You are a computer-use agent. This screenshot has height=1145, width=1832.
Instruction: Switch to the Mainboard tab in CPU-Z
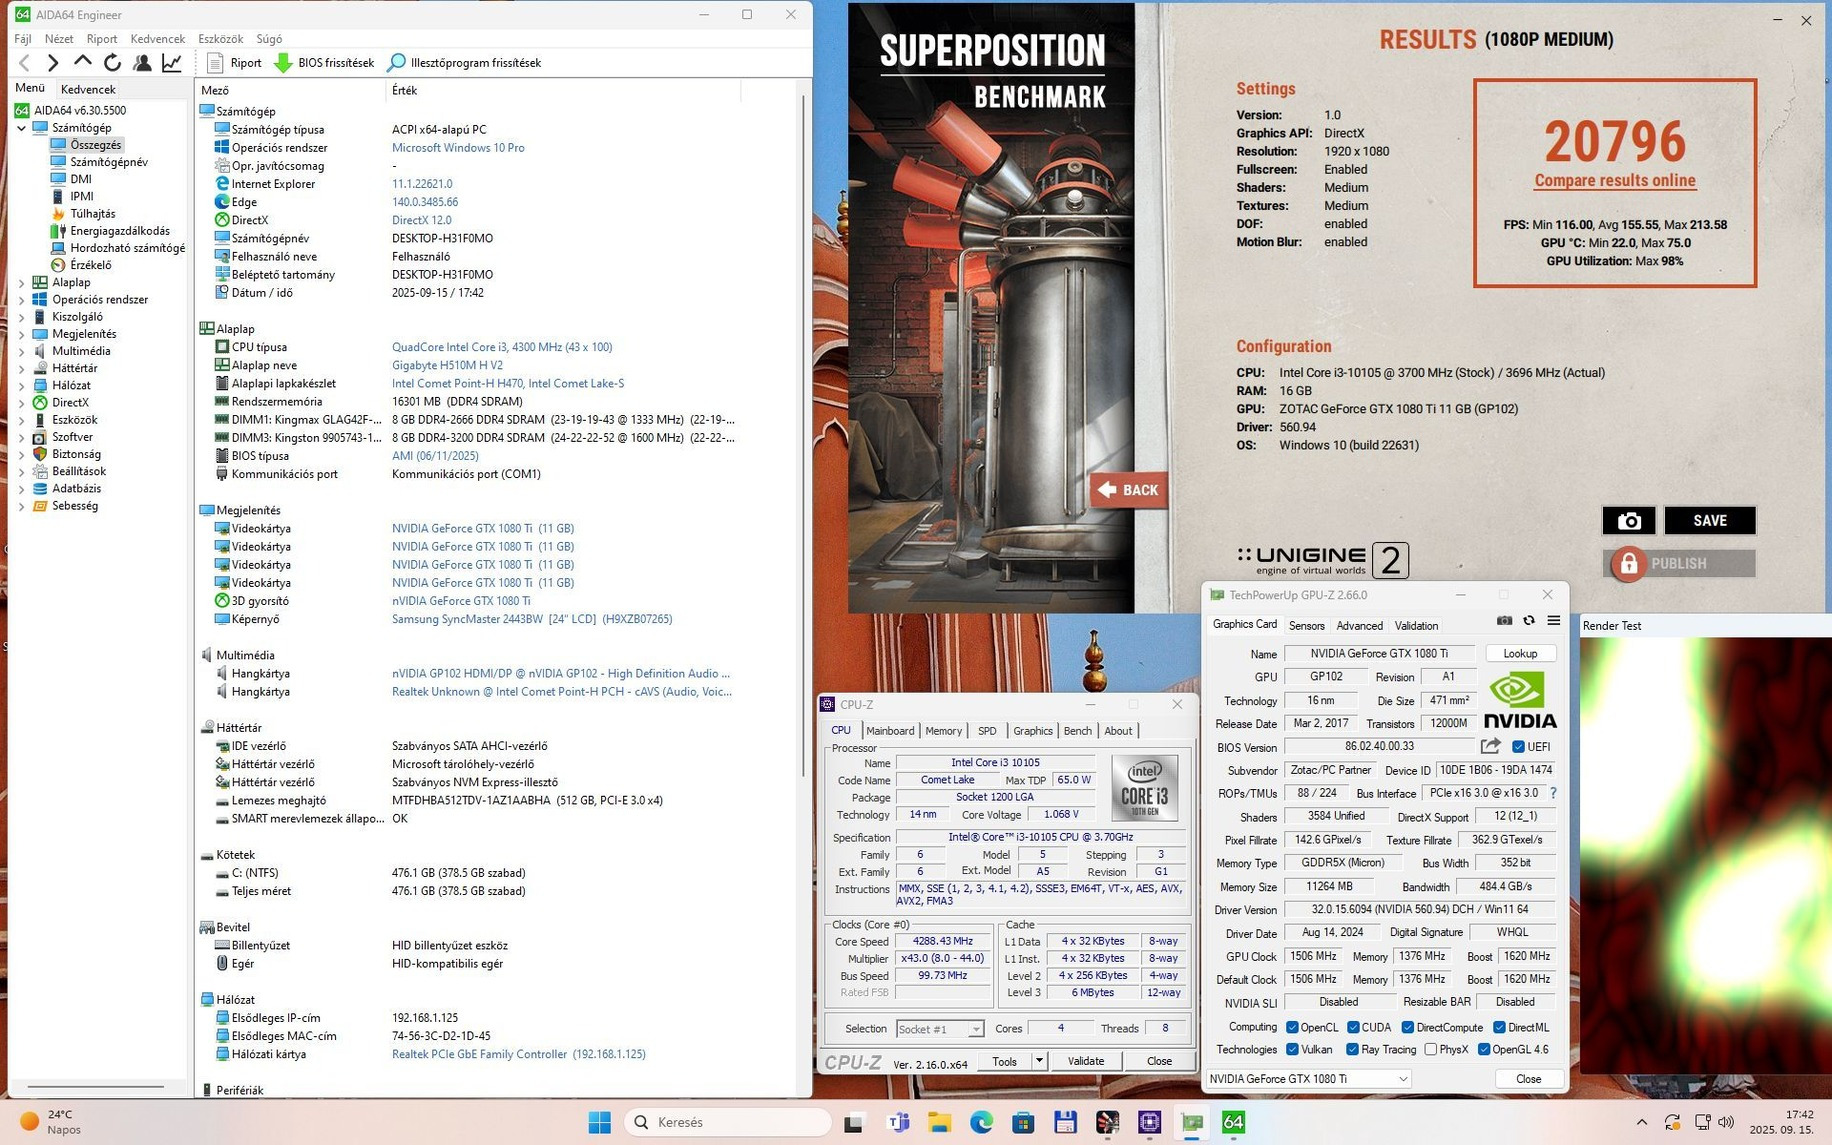click(x=890, y=731)
